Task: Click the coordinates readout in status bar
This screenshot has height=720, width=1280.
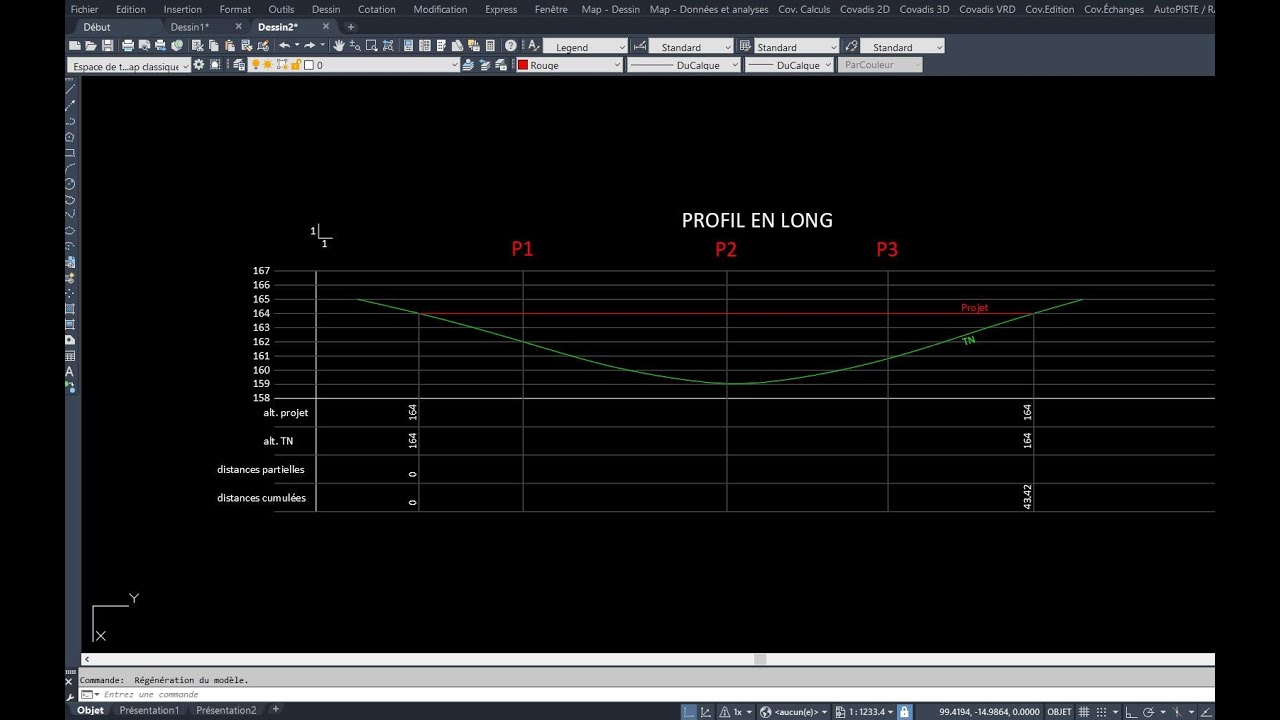Action: coord(990,711)
